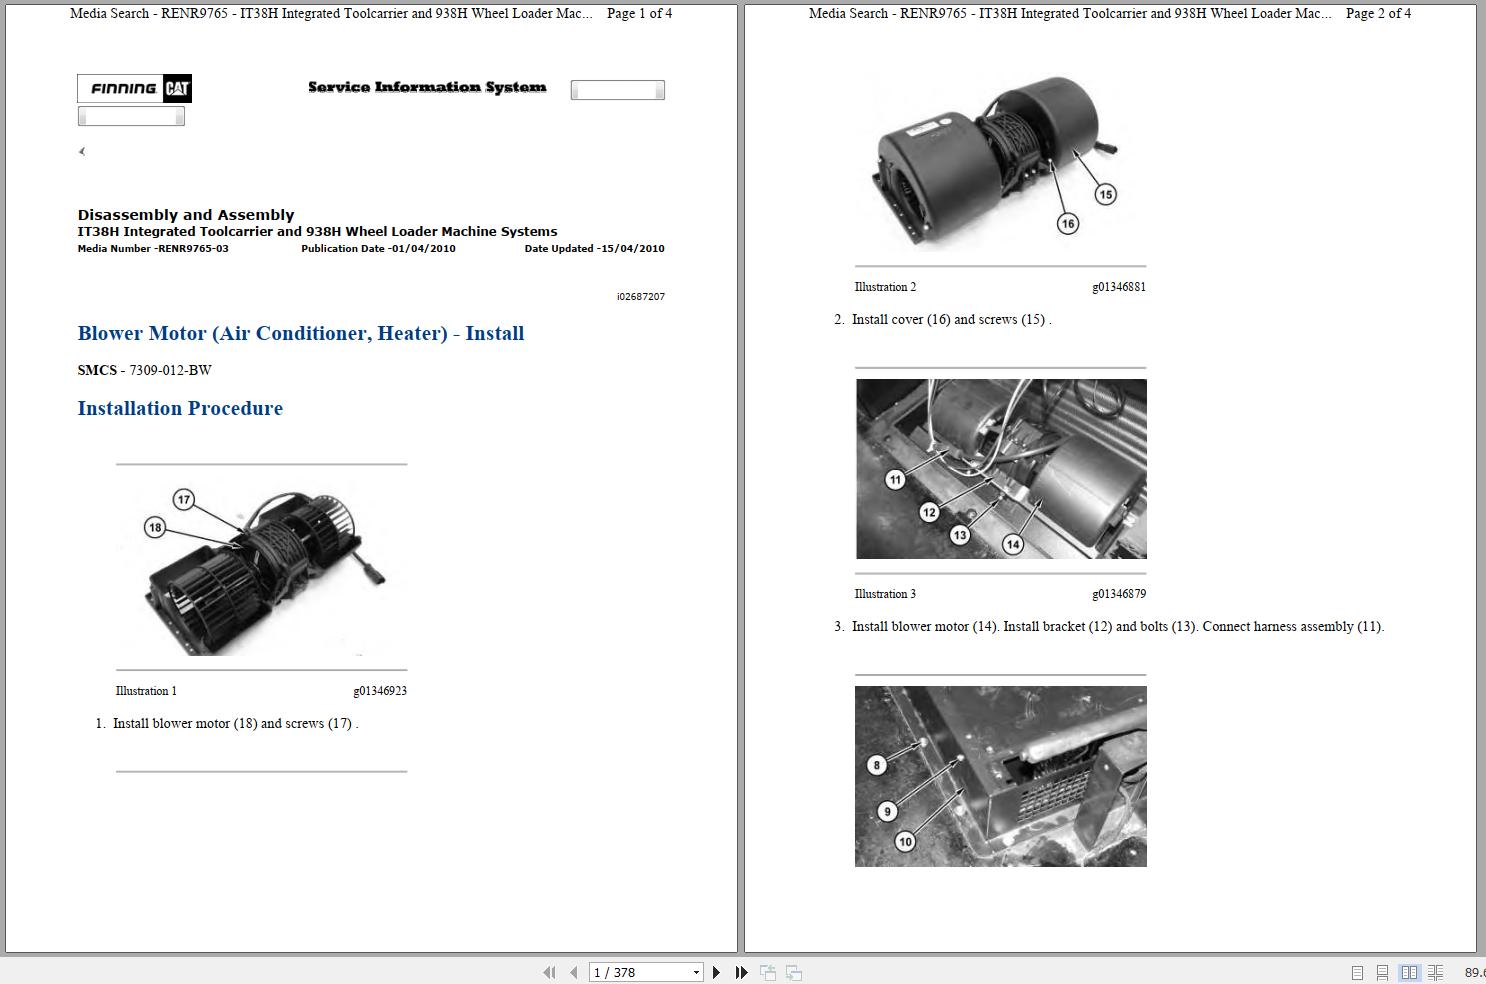Viewport: 1486px width, 984px height.
Task: Click the Finning CAT logo
Action: click(x=134, y=88)
